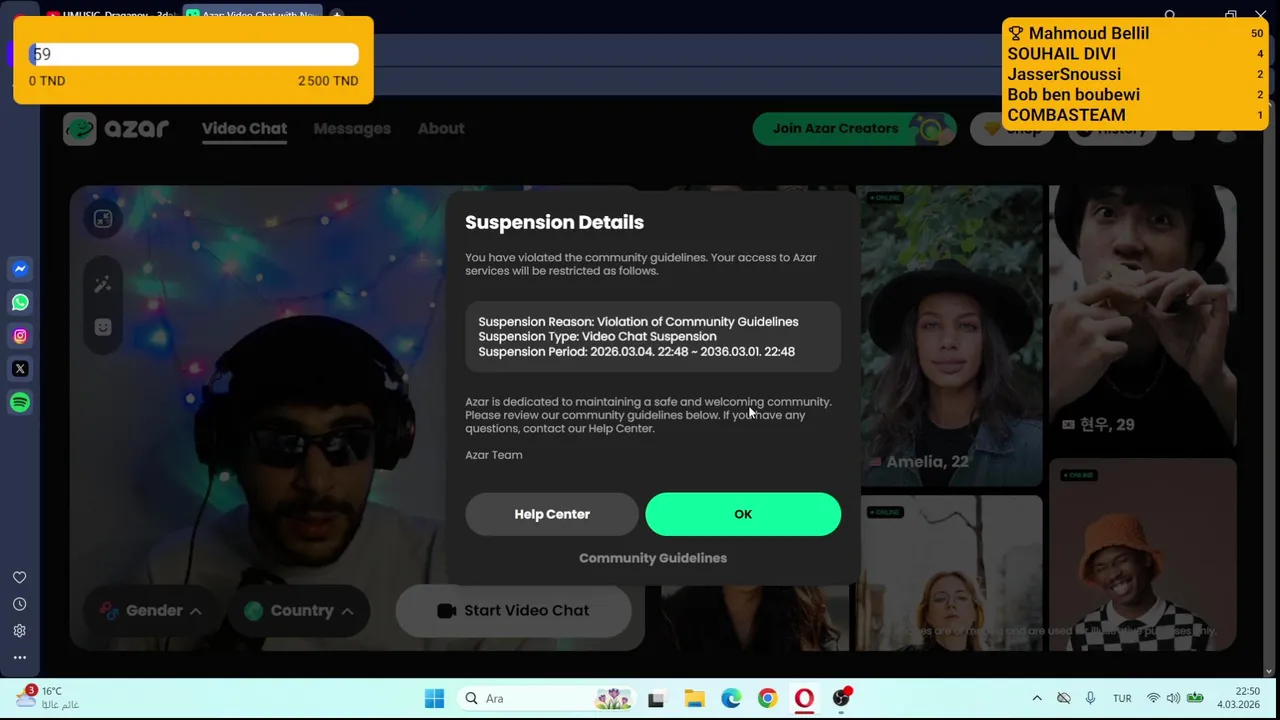1280x720 pixels.
Task: Select the Azar Video Chat browser tab
Action: [252, 15]
